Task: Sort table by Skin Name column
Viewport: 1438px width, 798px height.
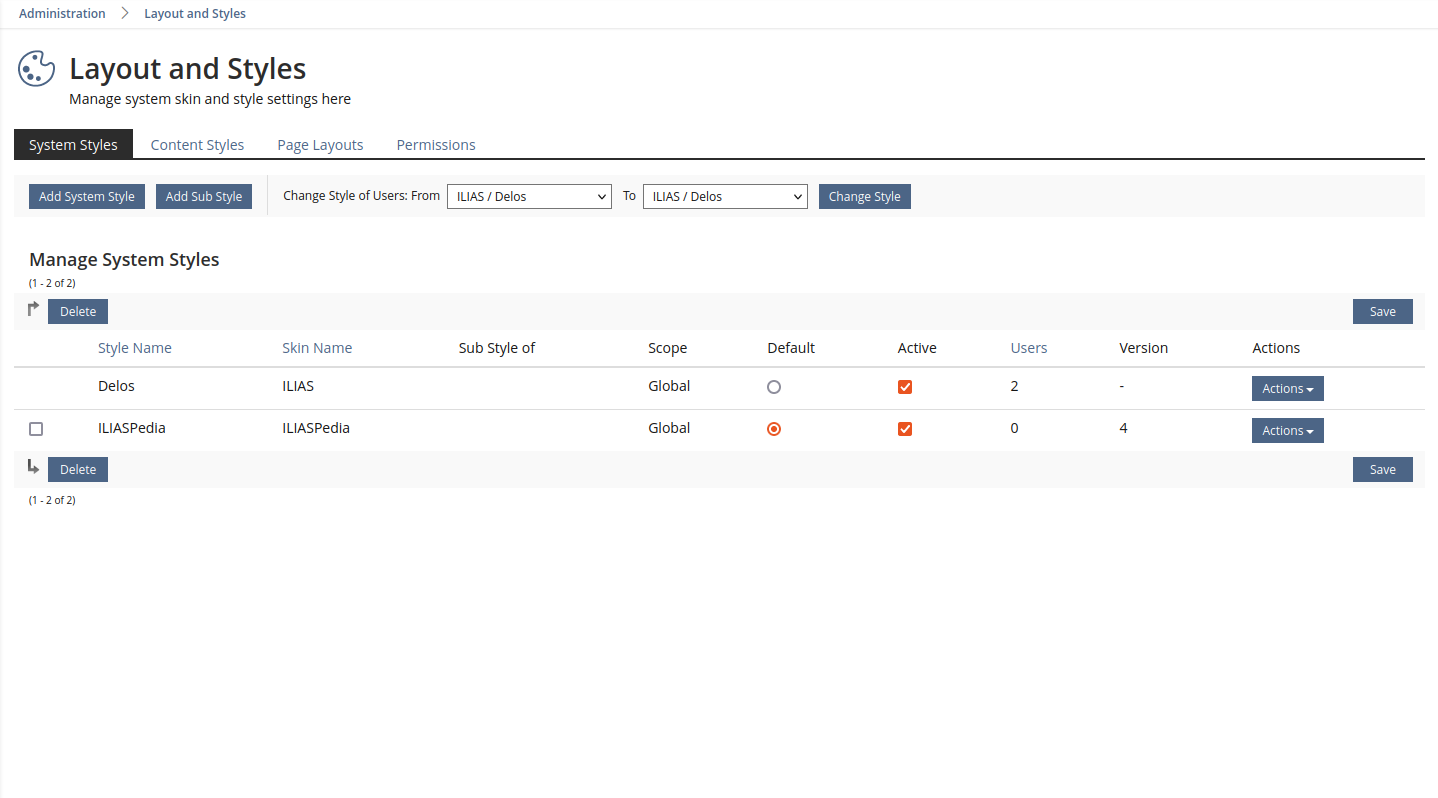Action: [x=317, y=348]
